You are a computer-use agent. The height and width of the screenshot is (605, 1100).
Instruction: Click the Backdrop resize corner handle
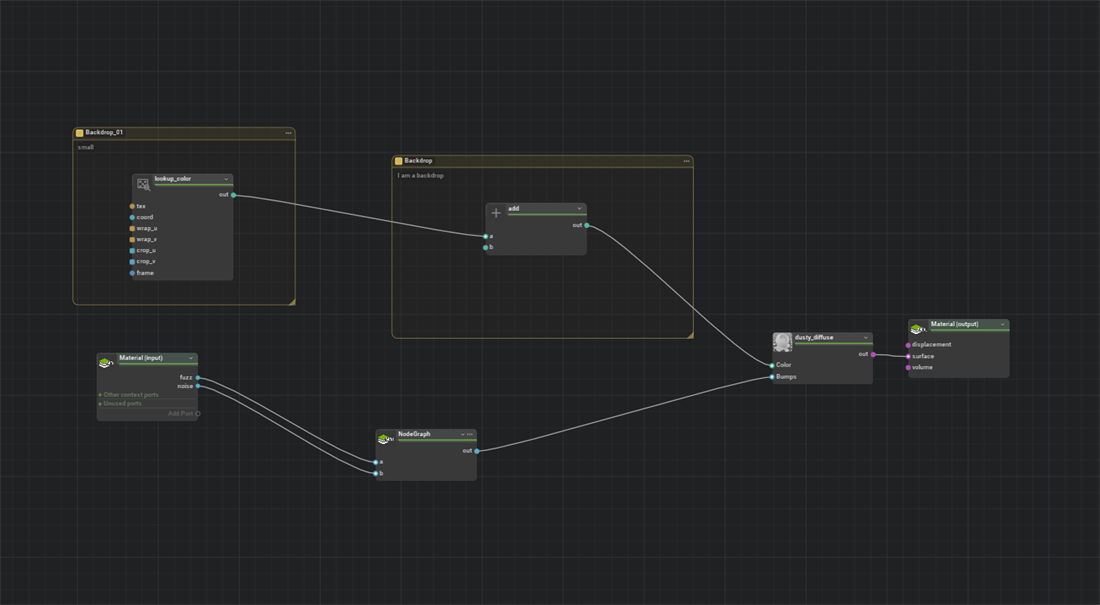point(690,335)
